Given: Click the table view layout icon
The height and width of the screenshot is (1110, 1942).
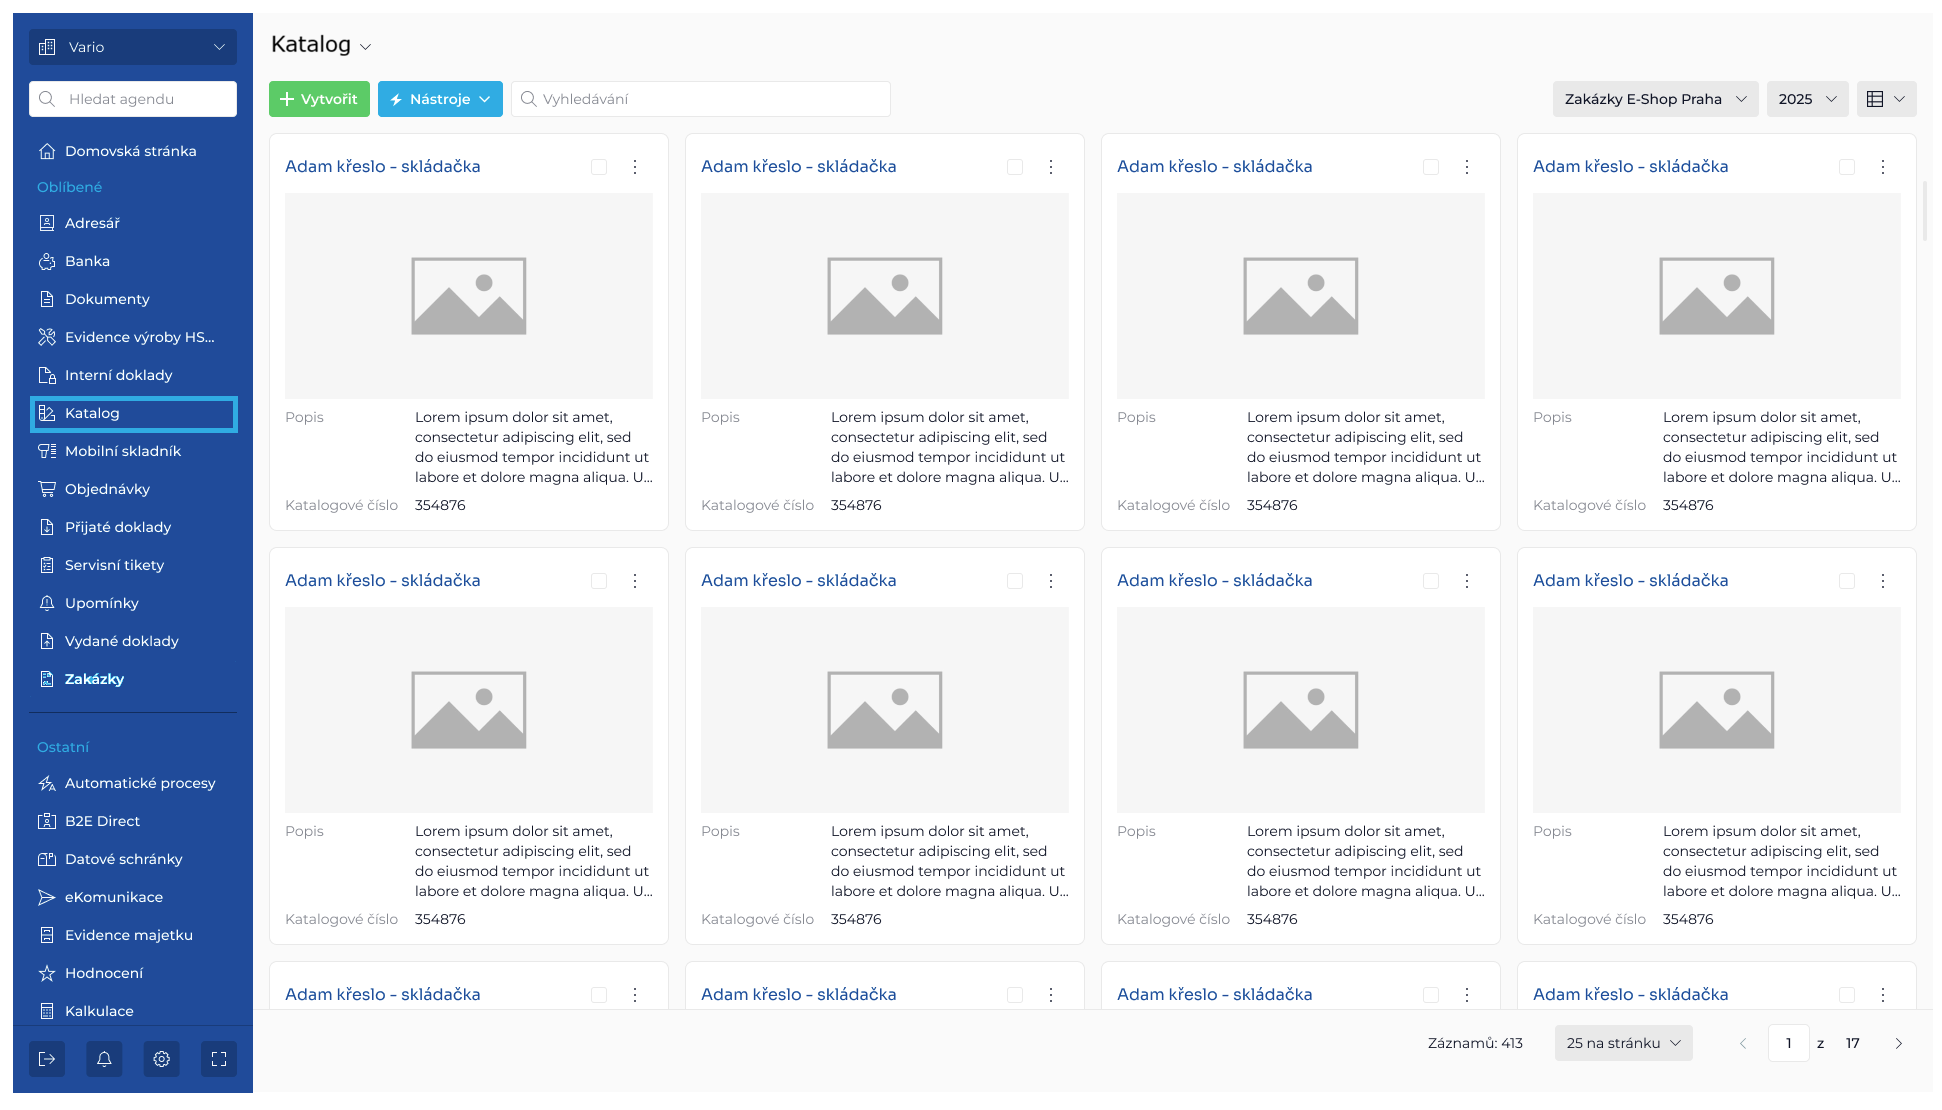Looking at the screenshot, I should pos(1875,99).
